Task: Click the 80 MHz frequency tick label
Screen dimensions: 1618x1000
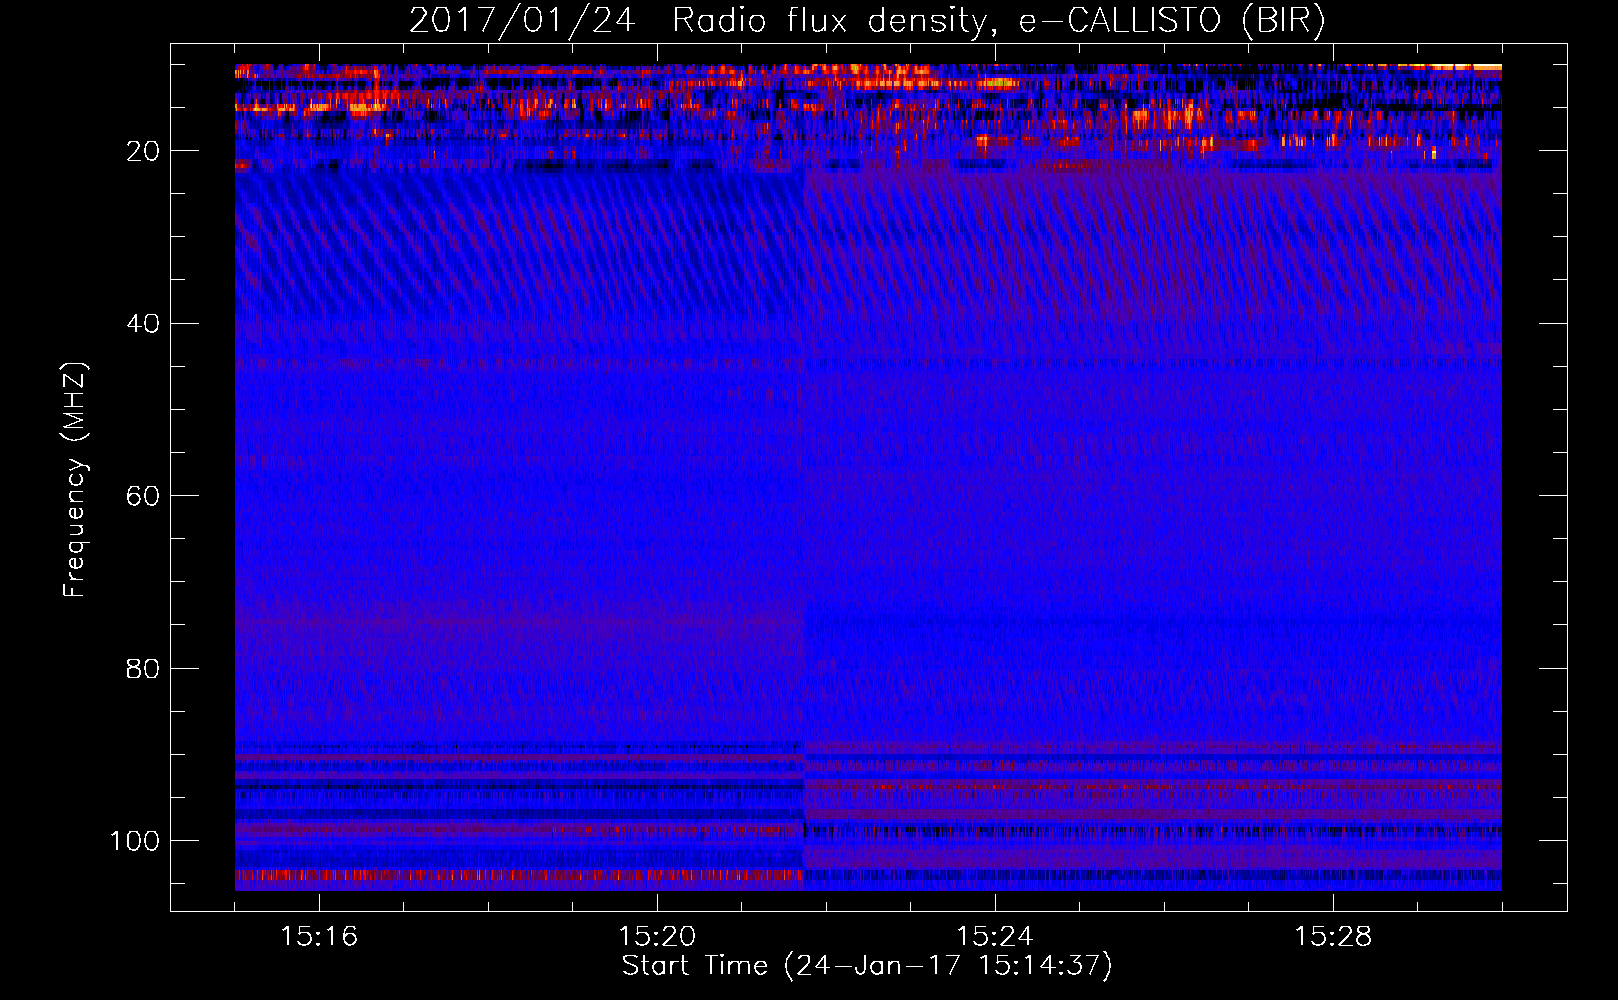Action: point(143,669)
